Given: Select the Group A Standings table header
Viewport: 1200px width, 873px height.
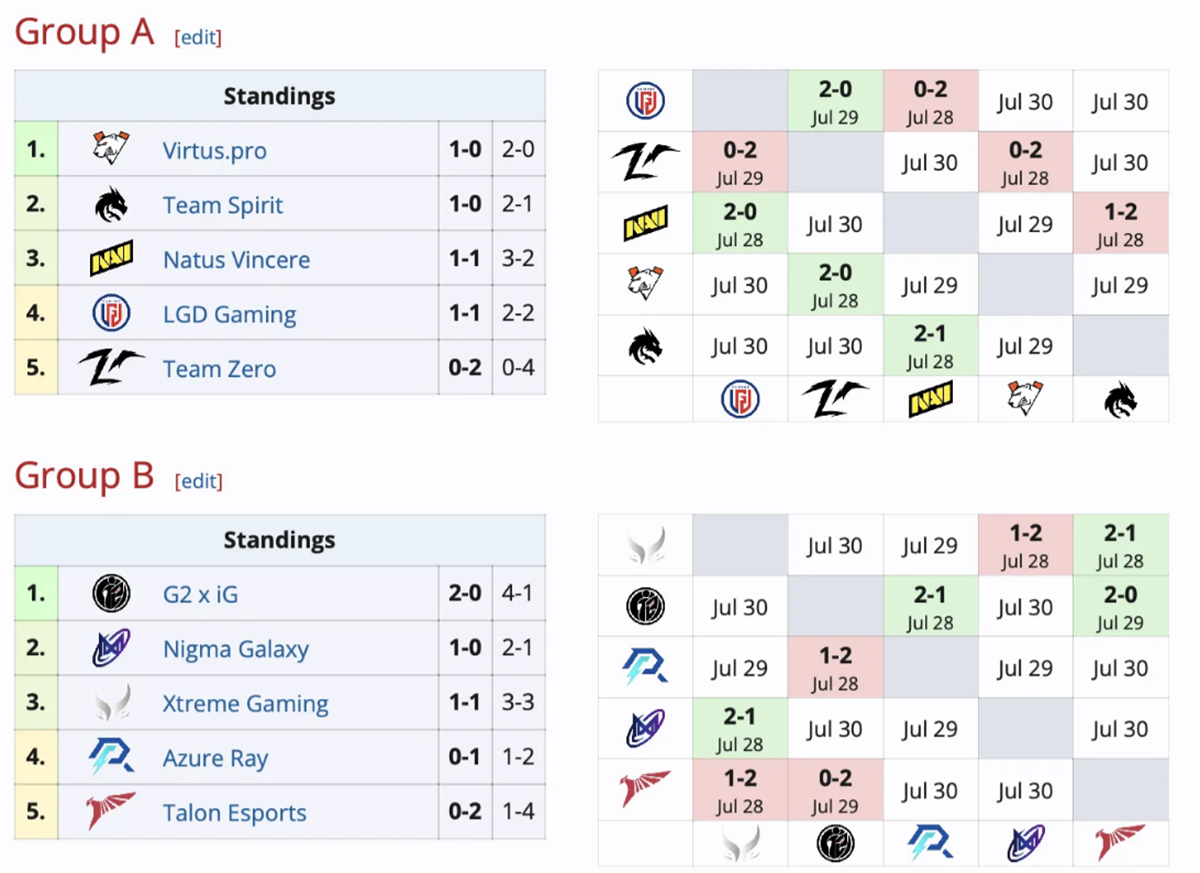Looking at the screenshot, I should click(x=279, y=96).
